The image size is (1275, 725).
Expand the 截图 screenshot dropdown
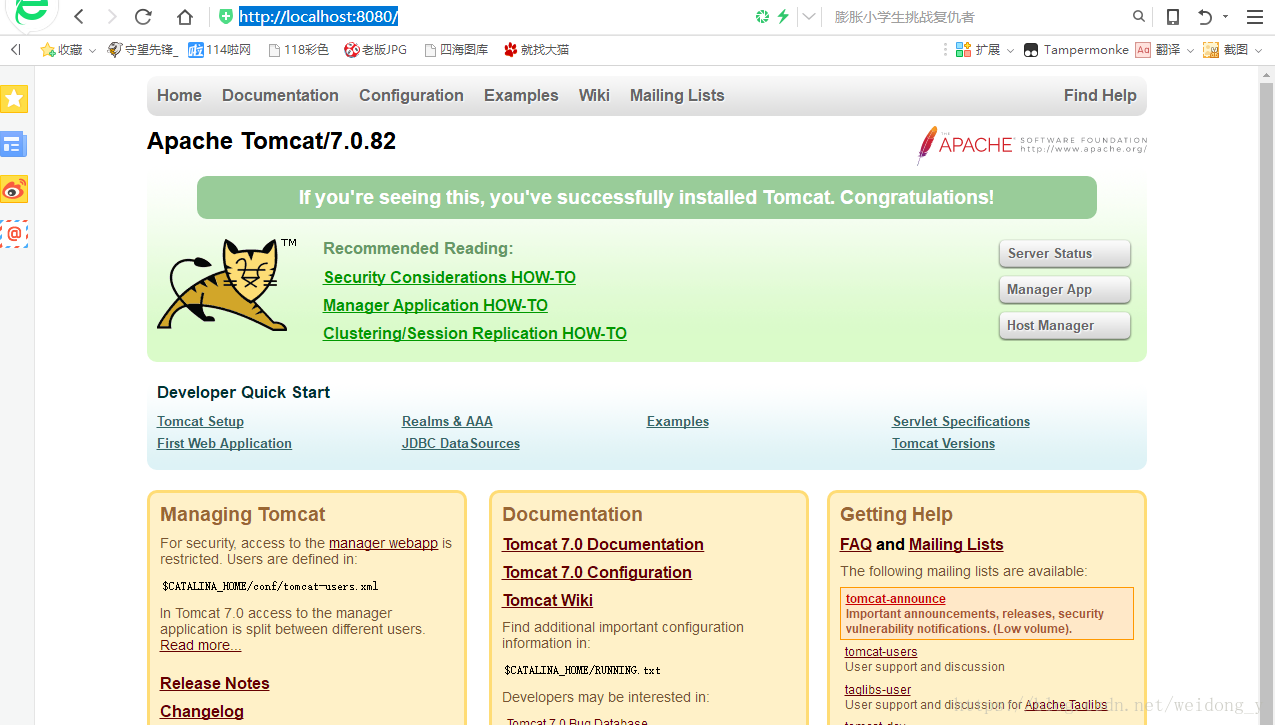click(1257, 50)
